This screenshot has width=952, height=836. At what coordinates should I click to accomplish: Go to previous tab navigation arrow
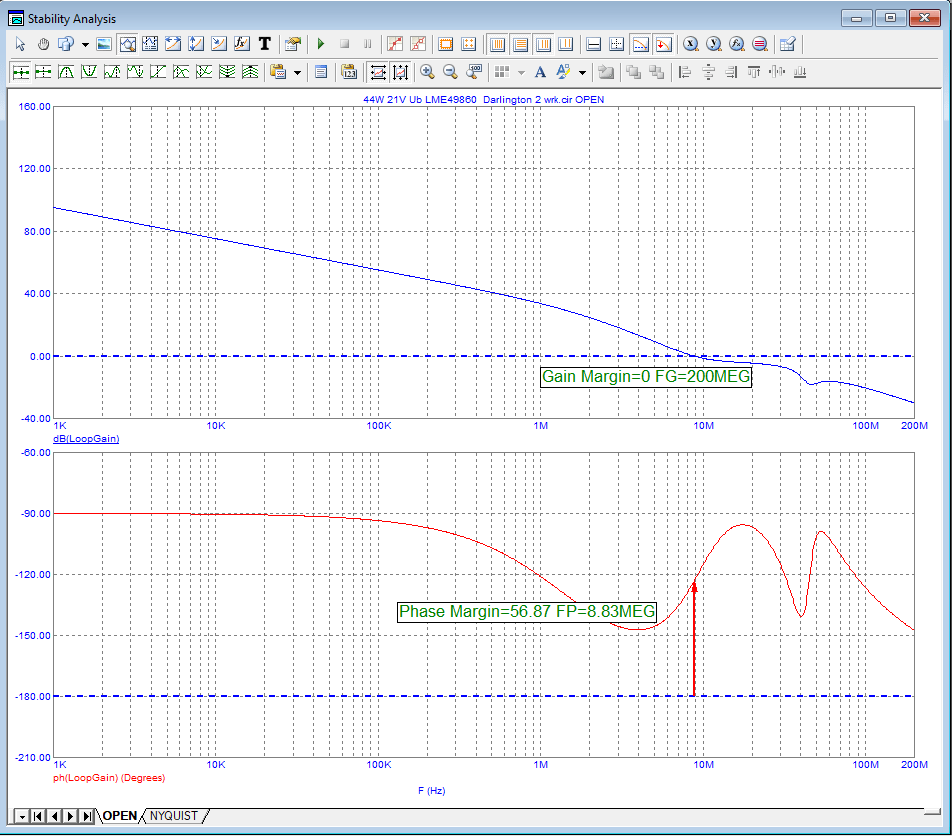pos(54,817)
